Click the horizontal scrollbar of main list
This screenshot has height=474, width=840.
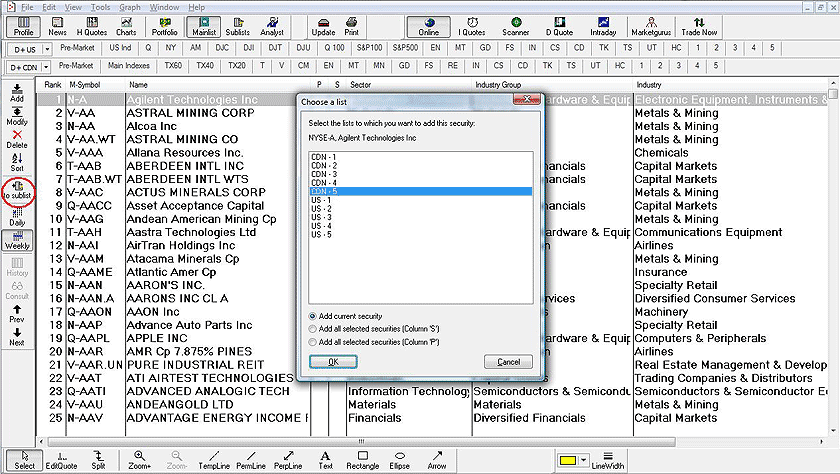[361, 442]
